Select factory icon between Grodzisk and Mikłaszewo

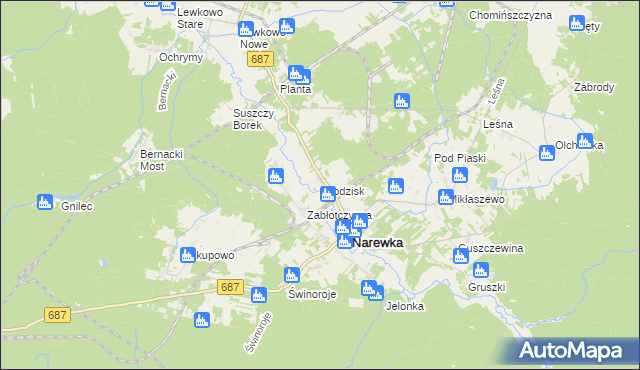tap(396, 186)
